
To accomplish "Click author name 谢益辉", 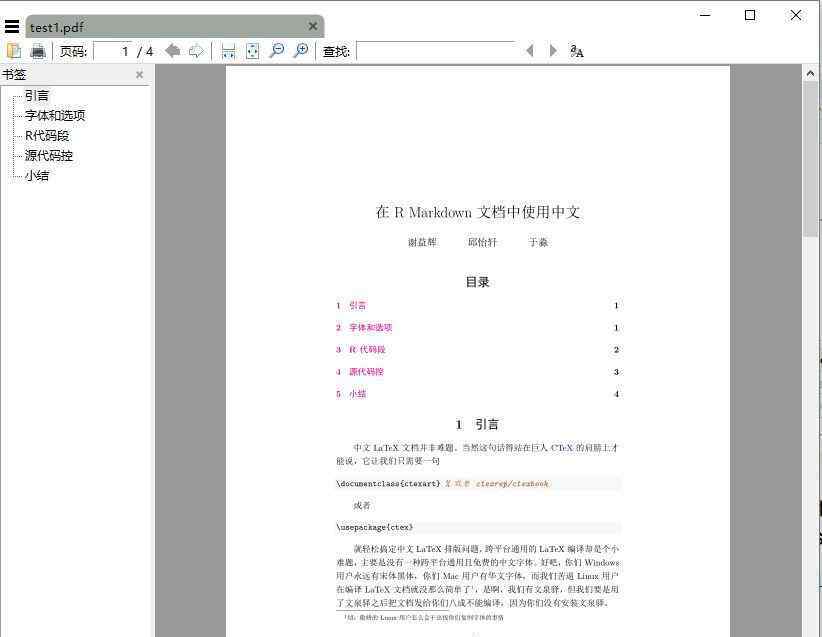I will tap(422, 242).
